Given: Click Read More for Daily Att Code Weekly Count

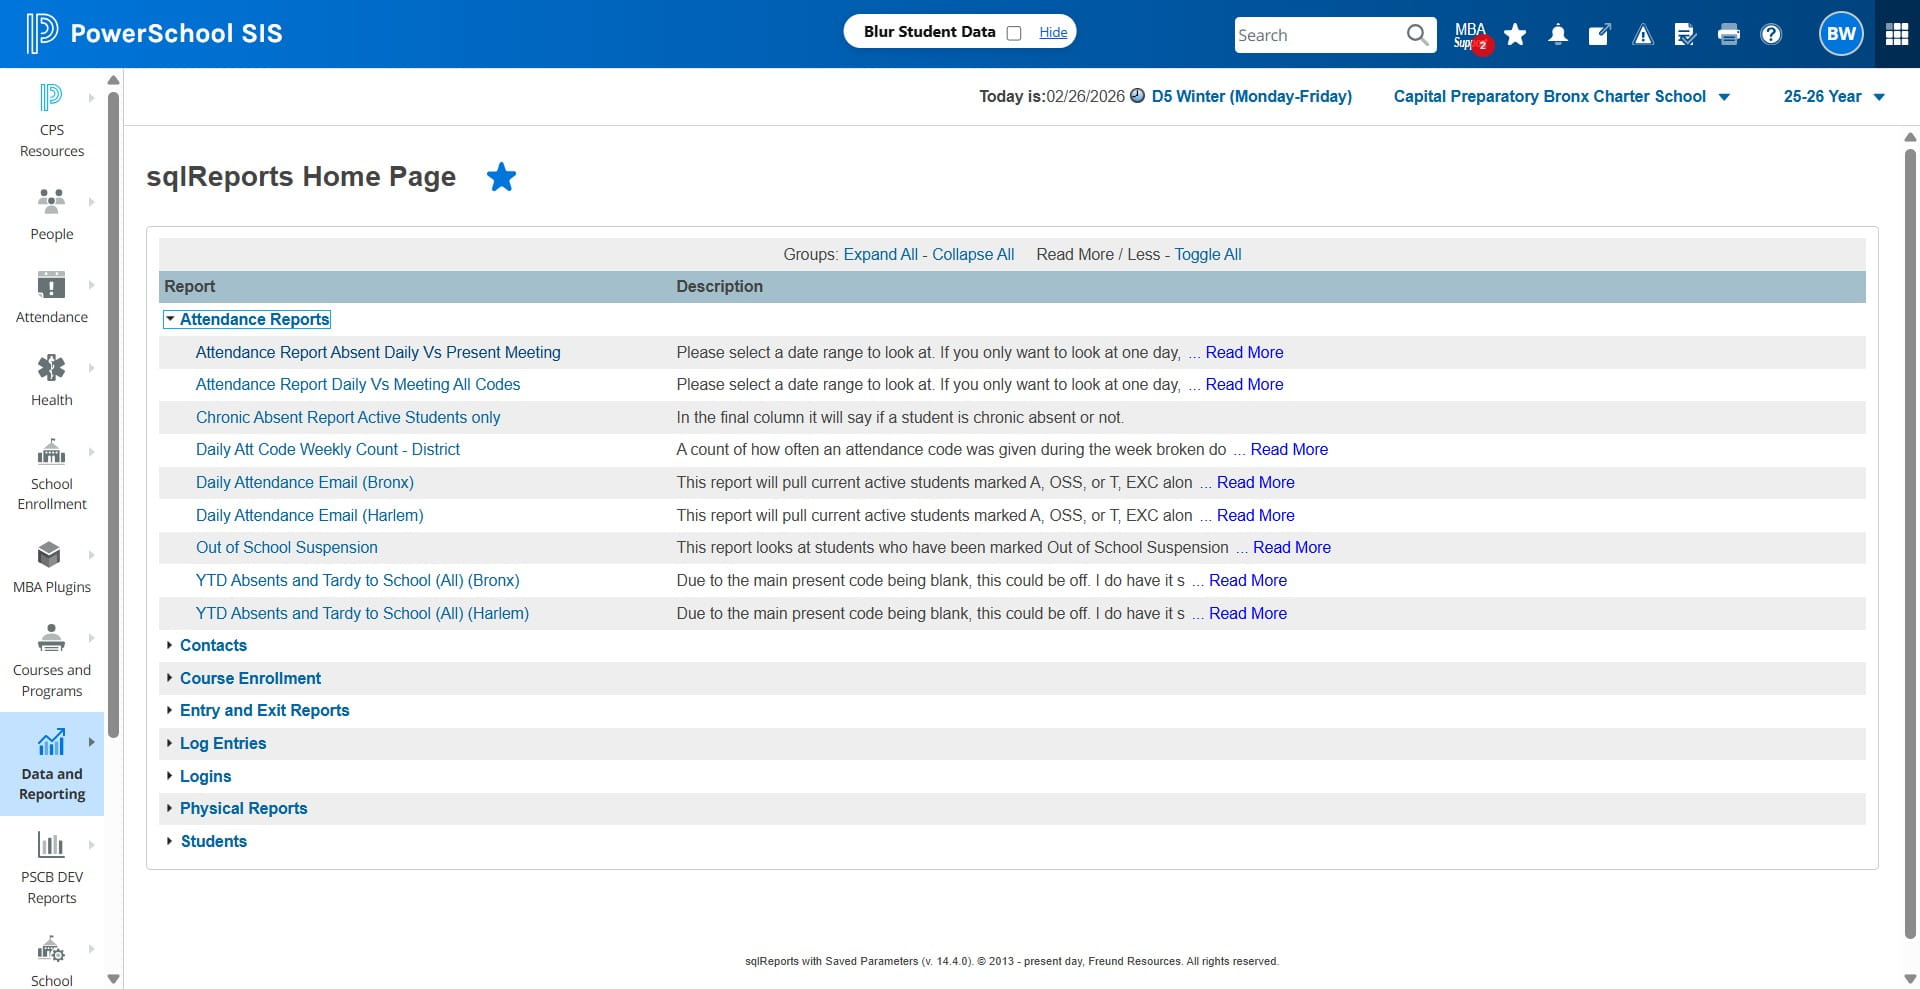Looking at the screenshot, I should (1289, 449).
